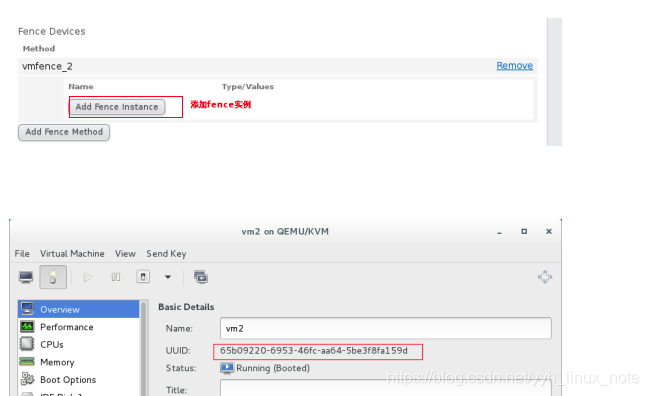Image resolution: width=649 pixels, height=396 pixels.
Task: Click the Add Fence Instance button
Action: point(117,107)
